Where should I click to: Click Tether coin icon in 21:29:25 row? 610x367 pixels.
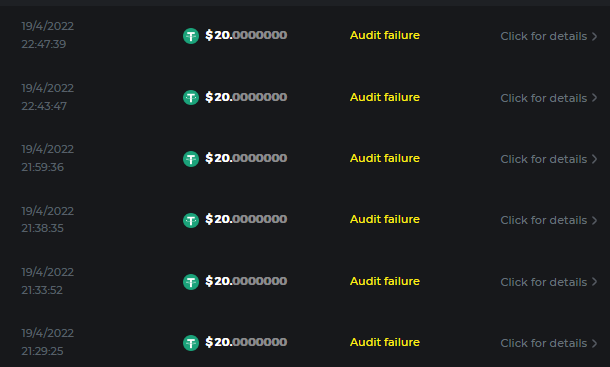click(191, 343)
